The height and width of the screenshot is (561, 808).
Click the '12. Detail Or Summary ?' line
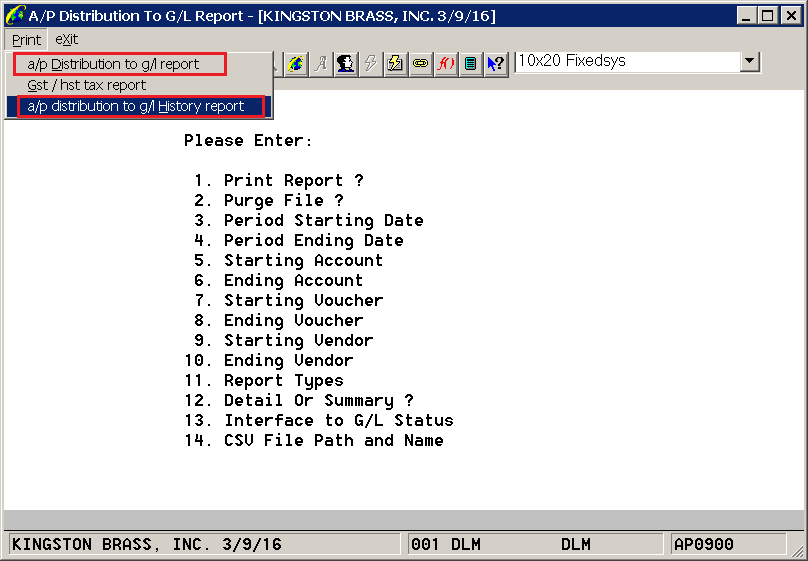[x=299, y=401]
